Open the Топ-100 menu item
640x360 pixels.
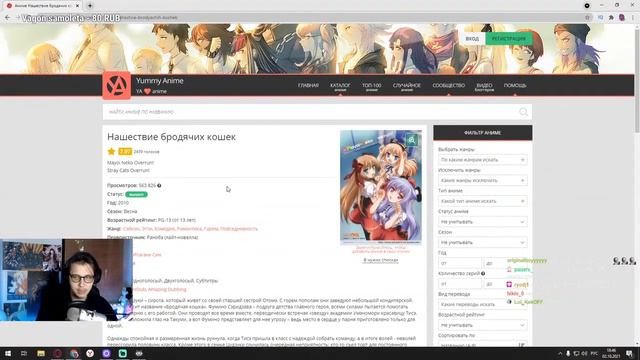(371, 87)
